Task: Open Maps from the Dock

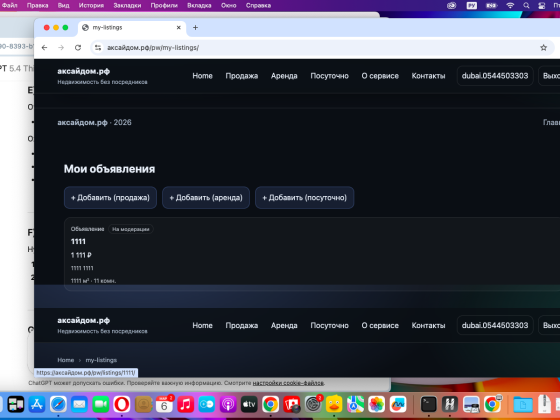Action: click(355, 404)
